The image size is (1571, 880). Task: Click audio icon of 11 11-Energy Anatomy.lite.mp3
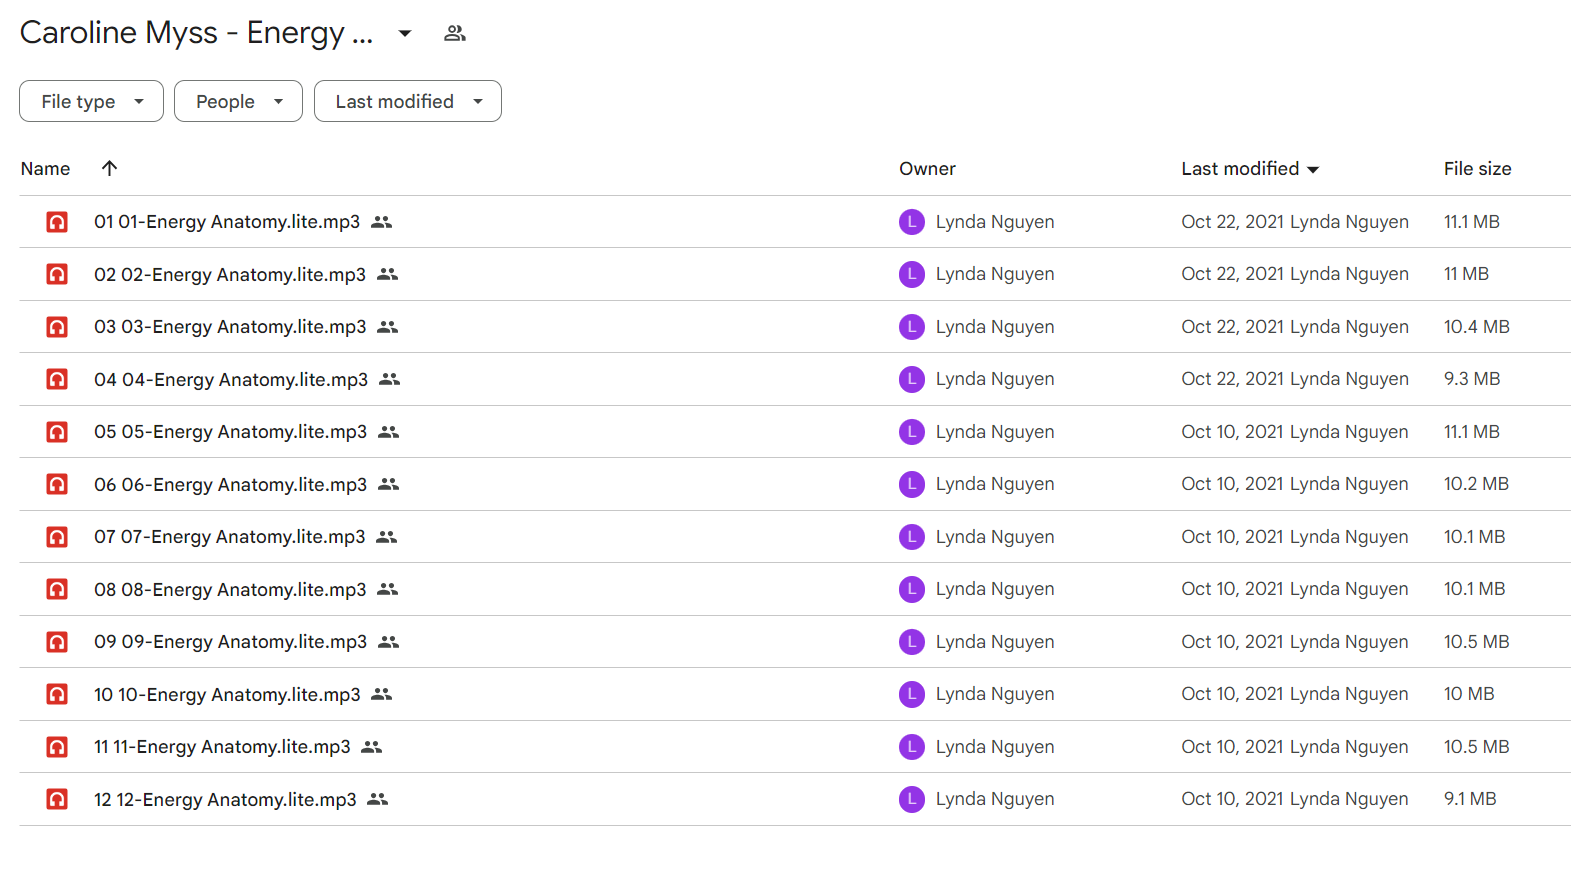coord(57,747)
